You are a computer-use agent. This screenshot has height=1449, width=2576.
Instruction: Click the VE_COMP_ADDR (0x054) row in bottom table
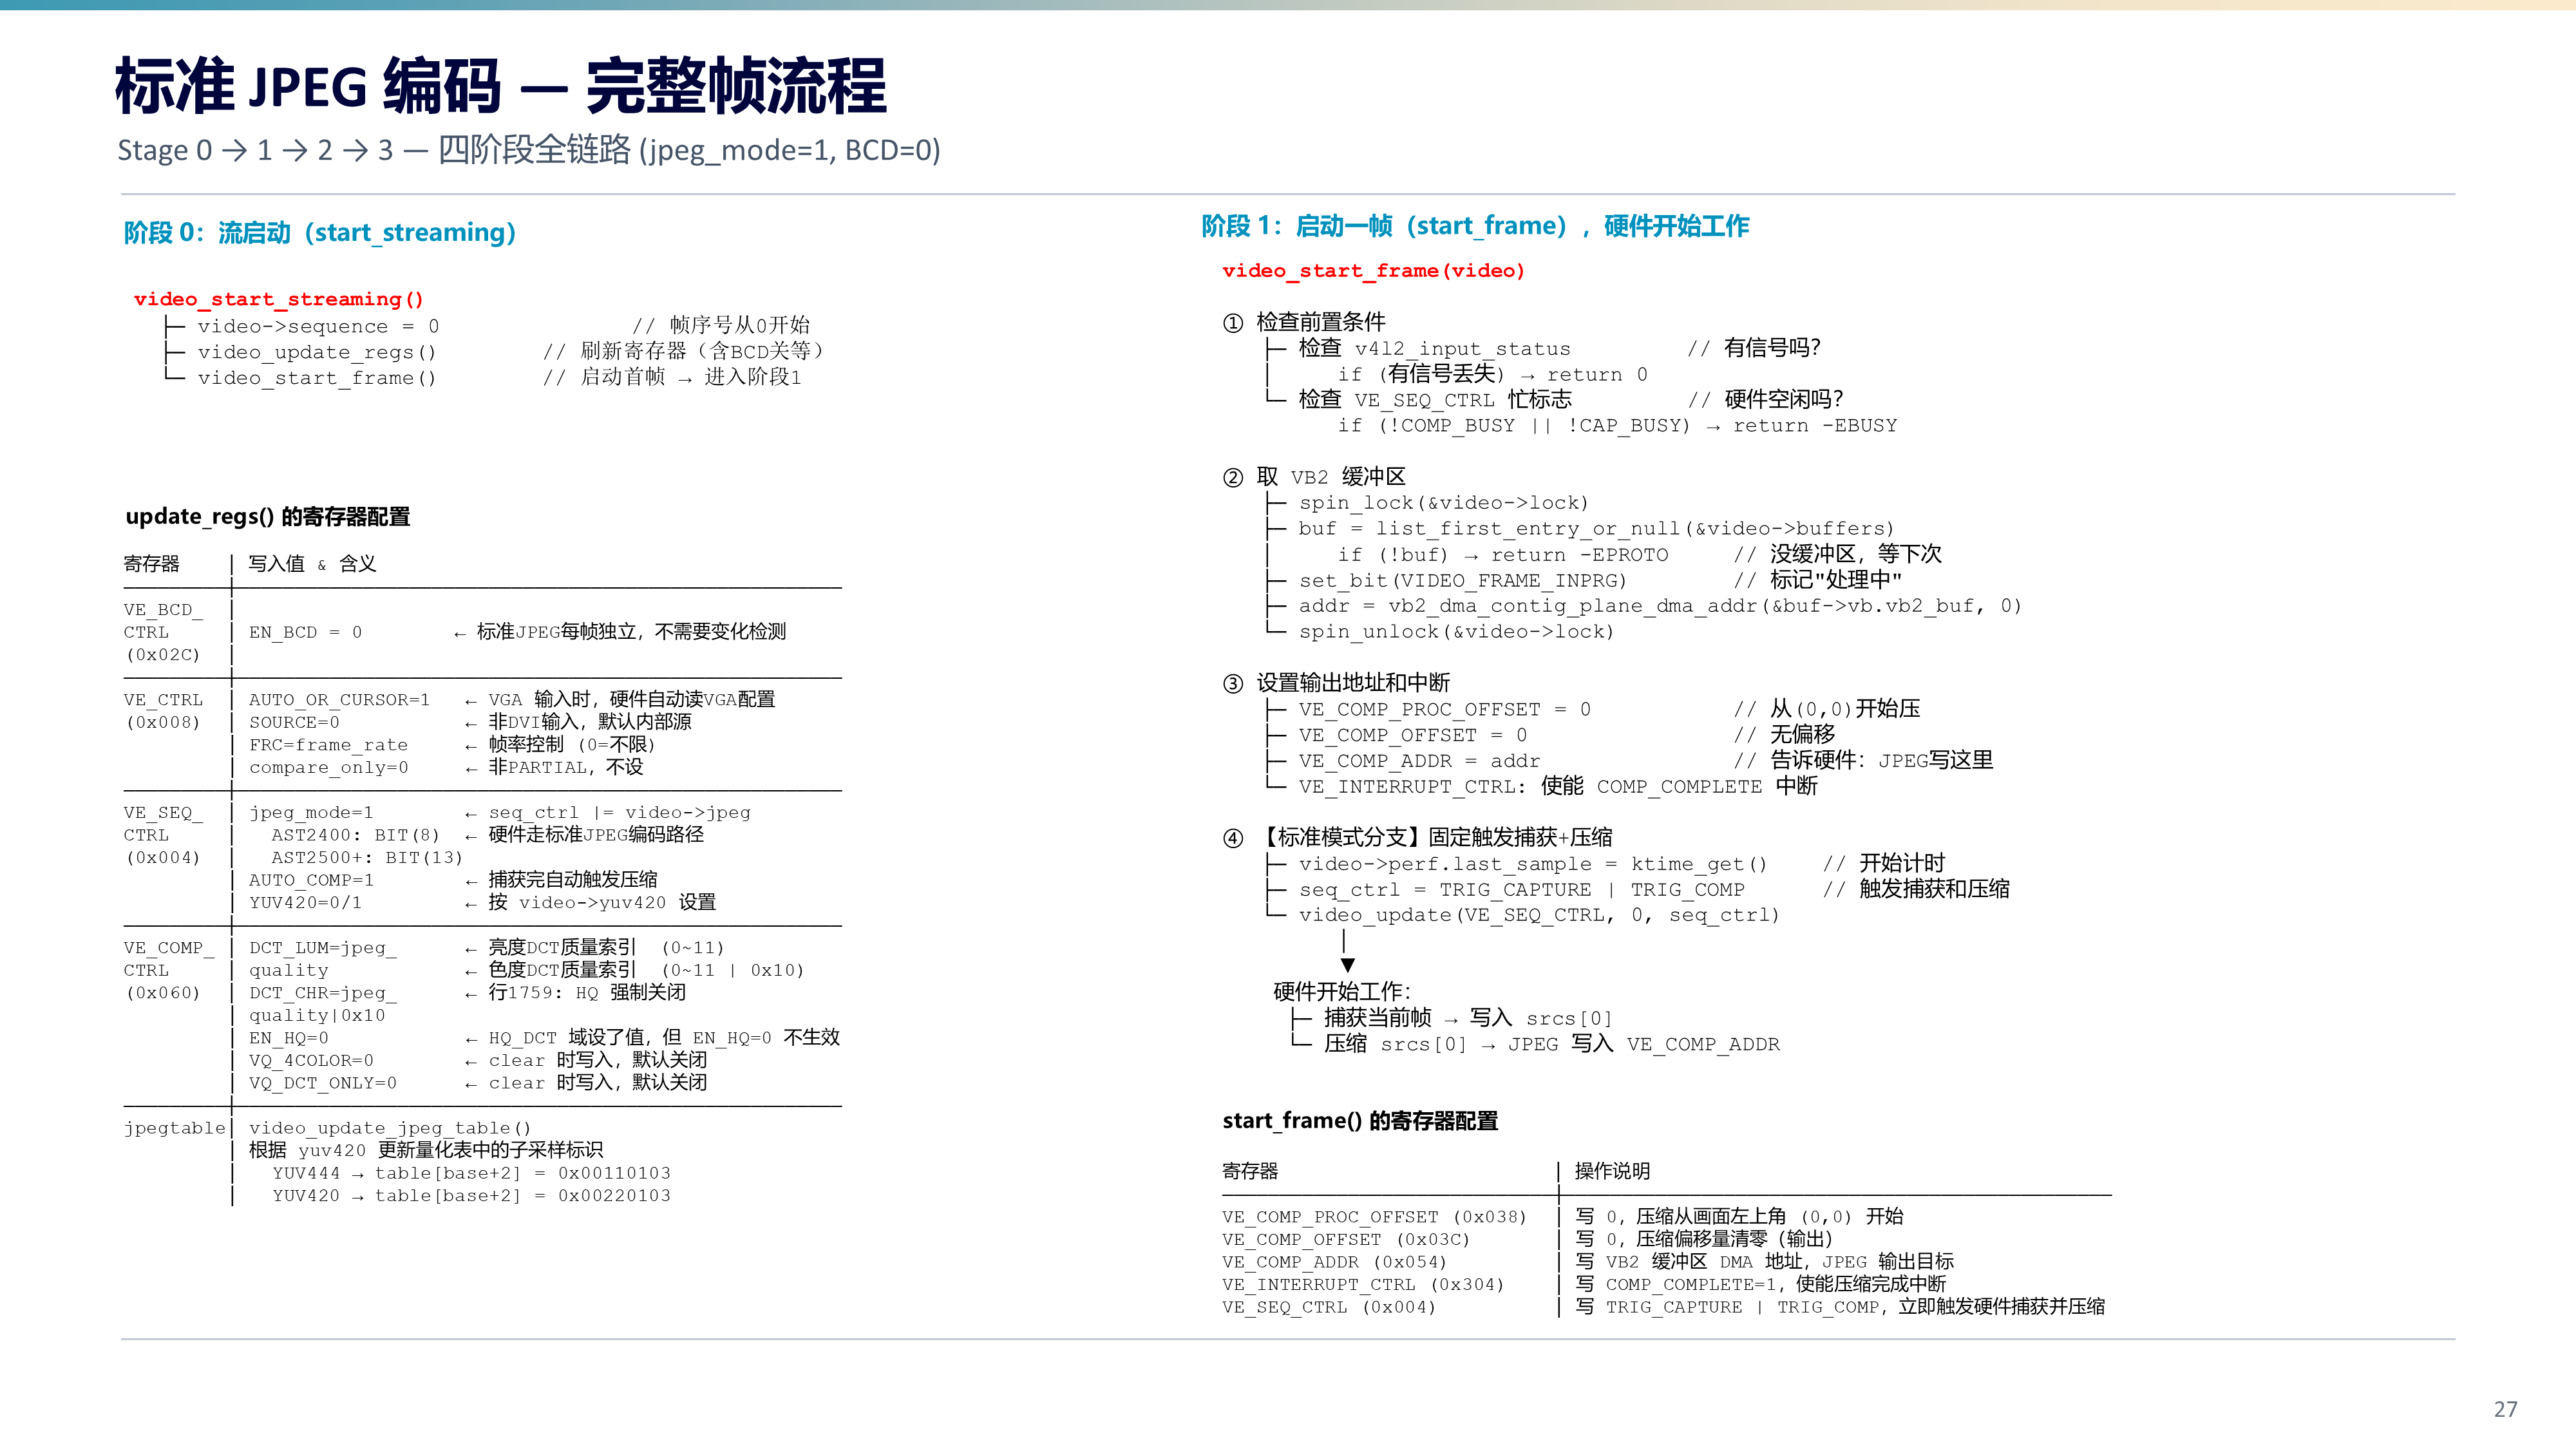1667,1262
